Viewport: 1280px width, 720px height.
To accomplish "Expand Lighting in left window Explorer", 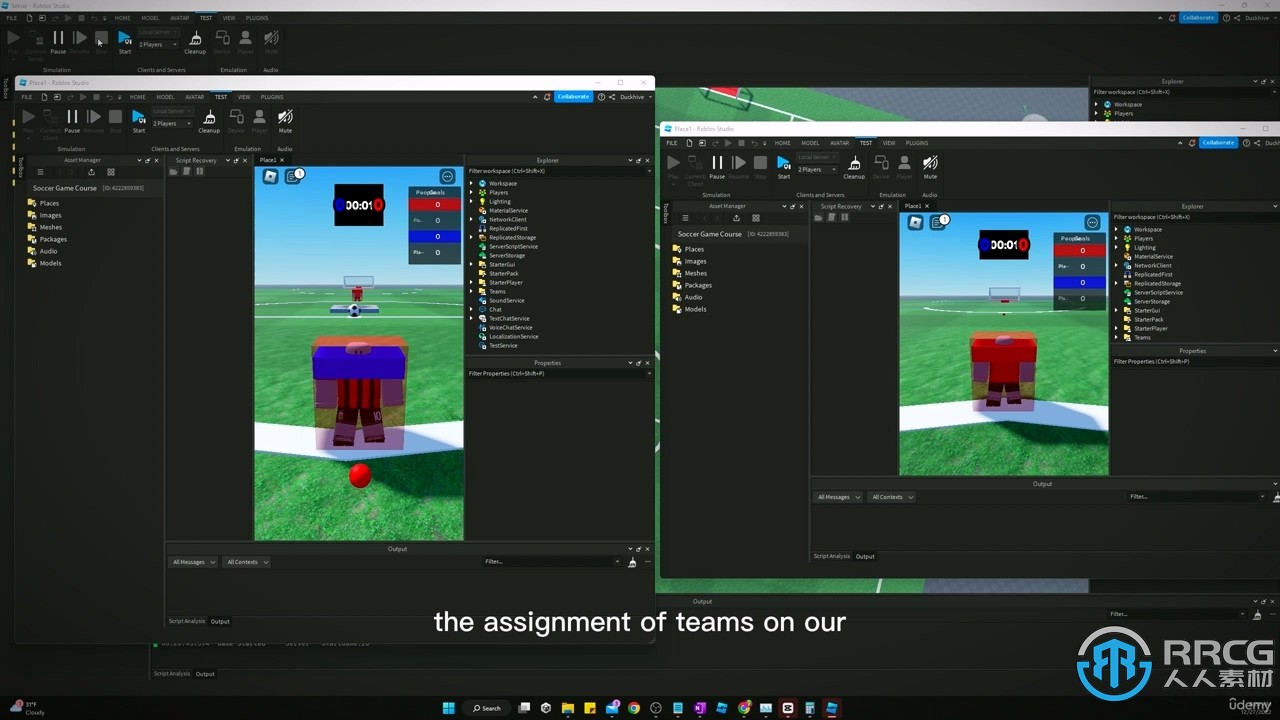I will [x=472, y=201].
